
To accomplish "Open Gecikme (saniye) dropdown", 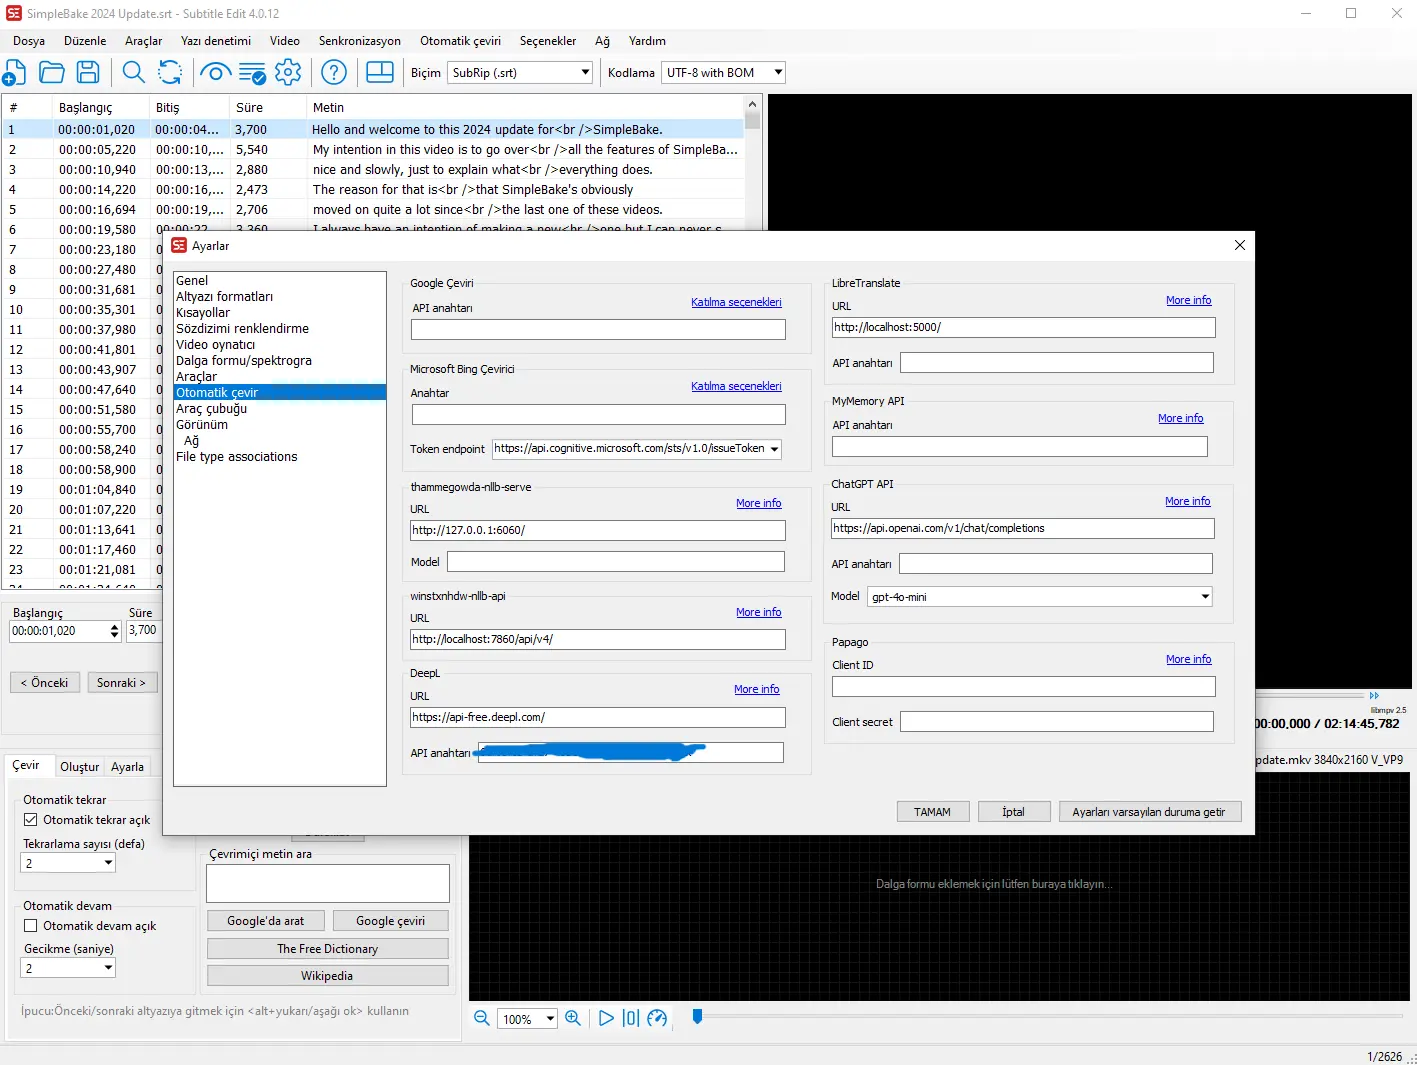I will pos(69,968).
